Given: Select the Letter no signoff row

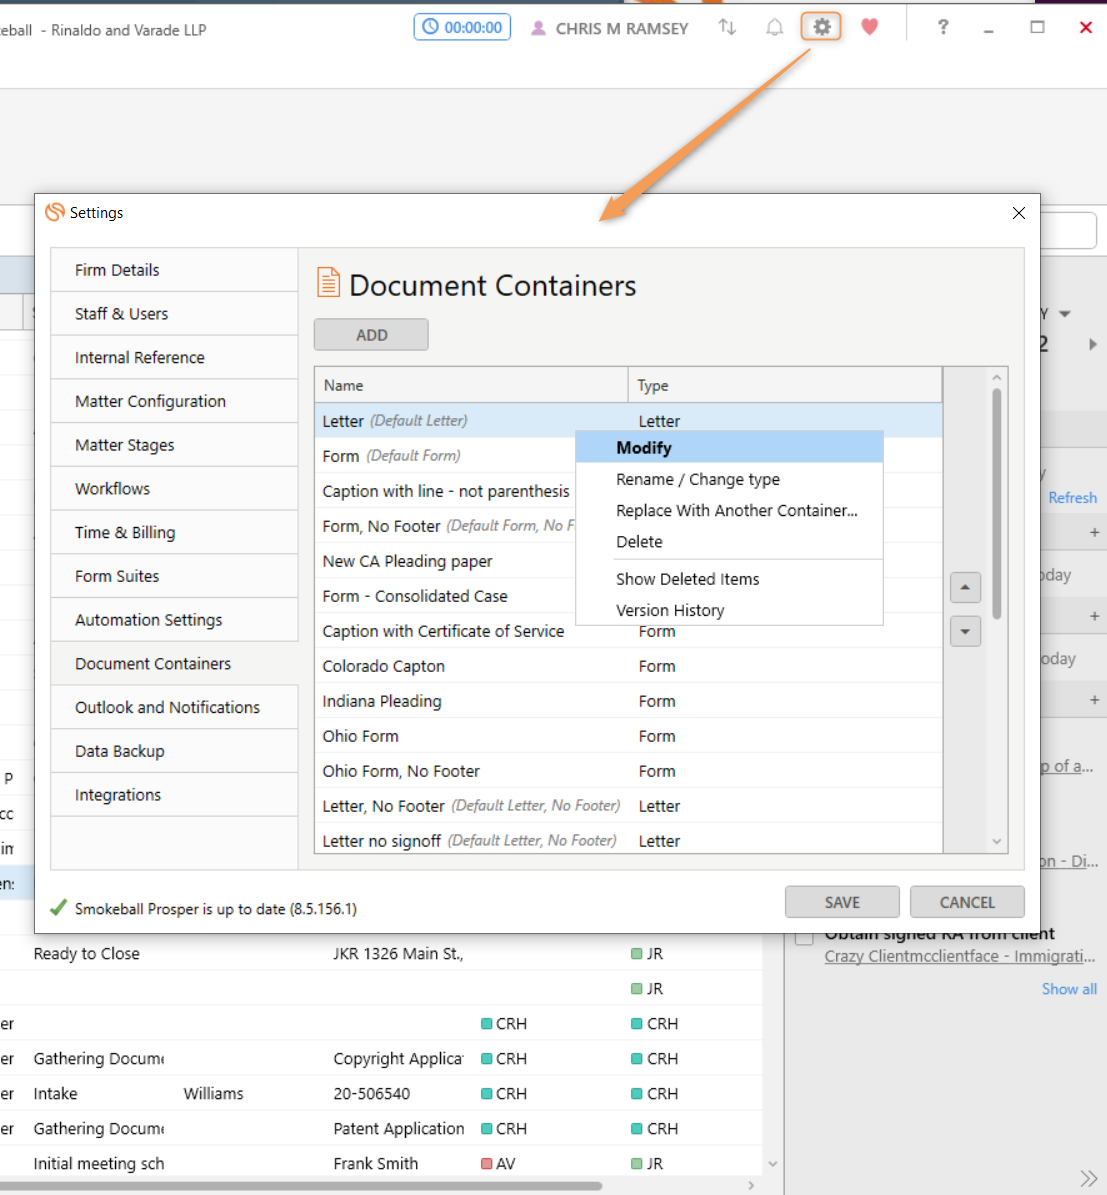Looking at the screenshot, I should coord(629,841).
